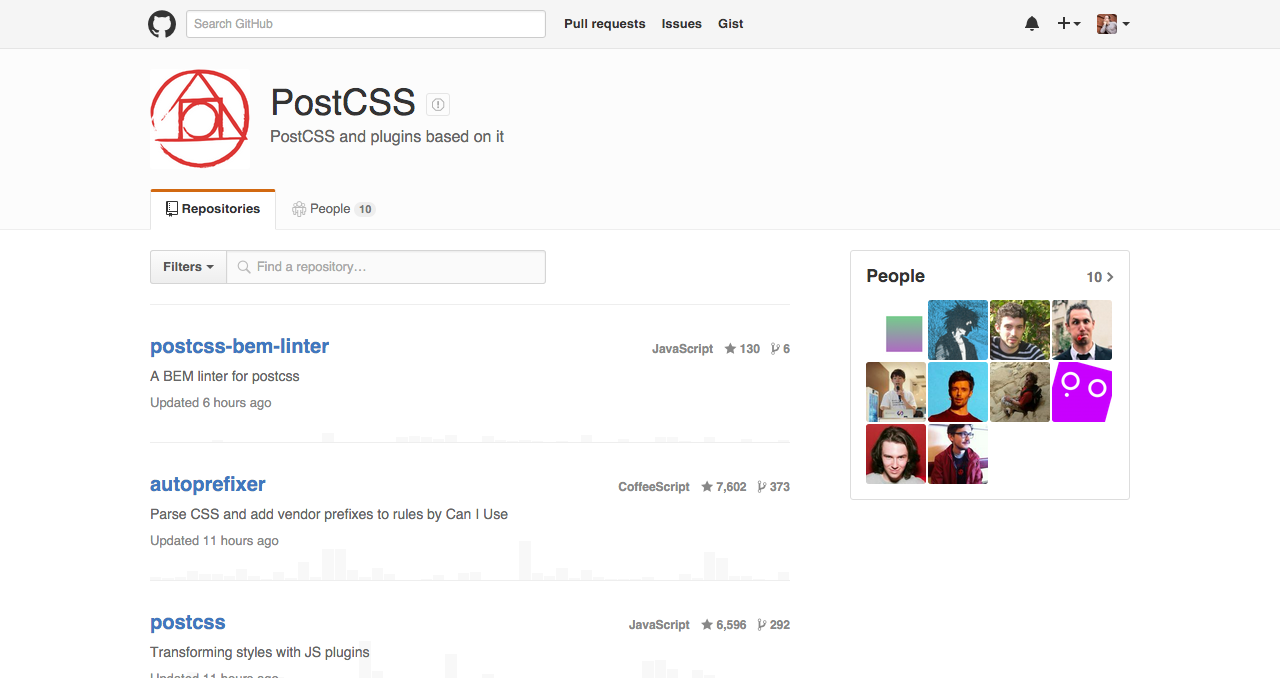Open the man in suit avatar
Image resolution: width=1280 pixels, height=678 pixels.
pyautogui.click(x=1082, y=330)
